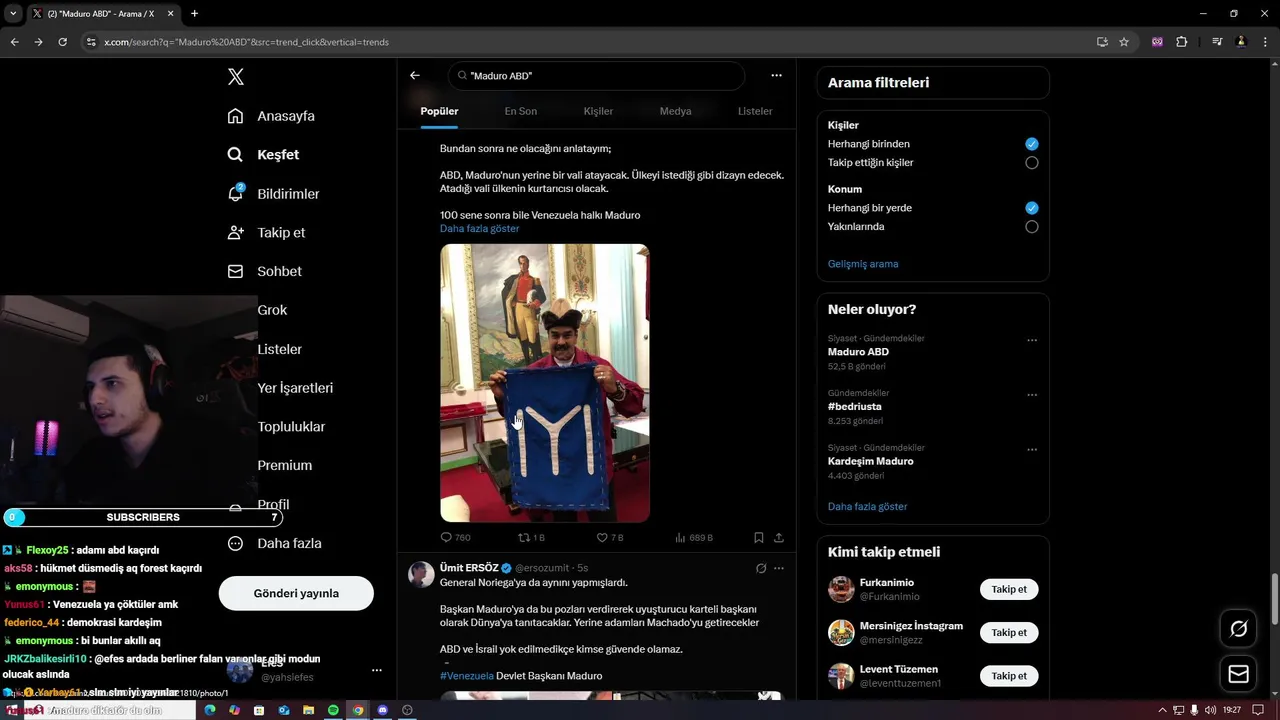This screenshot has width=1280, height=720.
Task: Open Chrome tab search dropdown
Action: (x=13, y=13)
